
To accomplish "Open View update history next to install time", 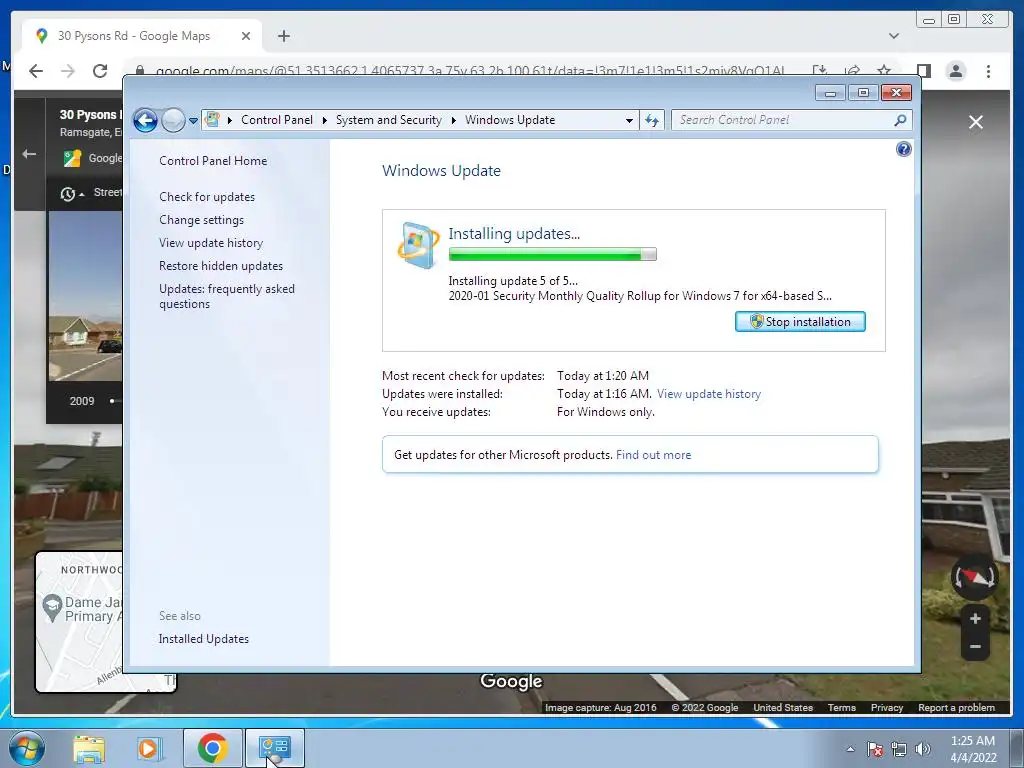I will tap(709, 394).
